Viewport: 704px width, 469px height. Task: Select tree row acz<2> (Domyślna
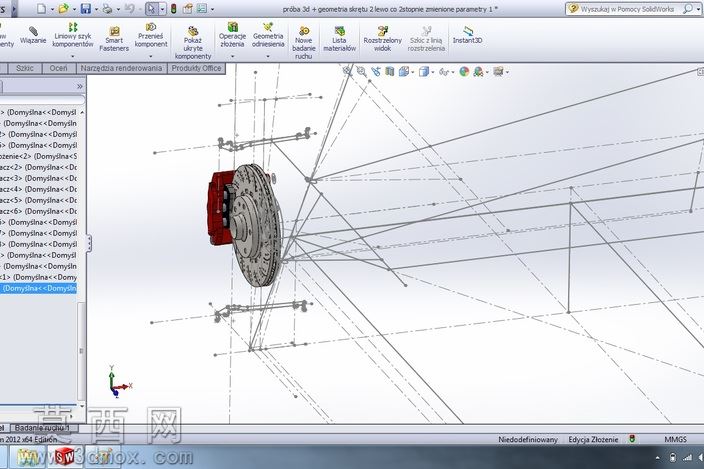point(38,167)
